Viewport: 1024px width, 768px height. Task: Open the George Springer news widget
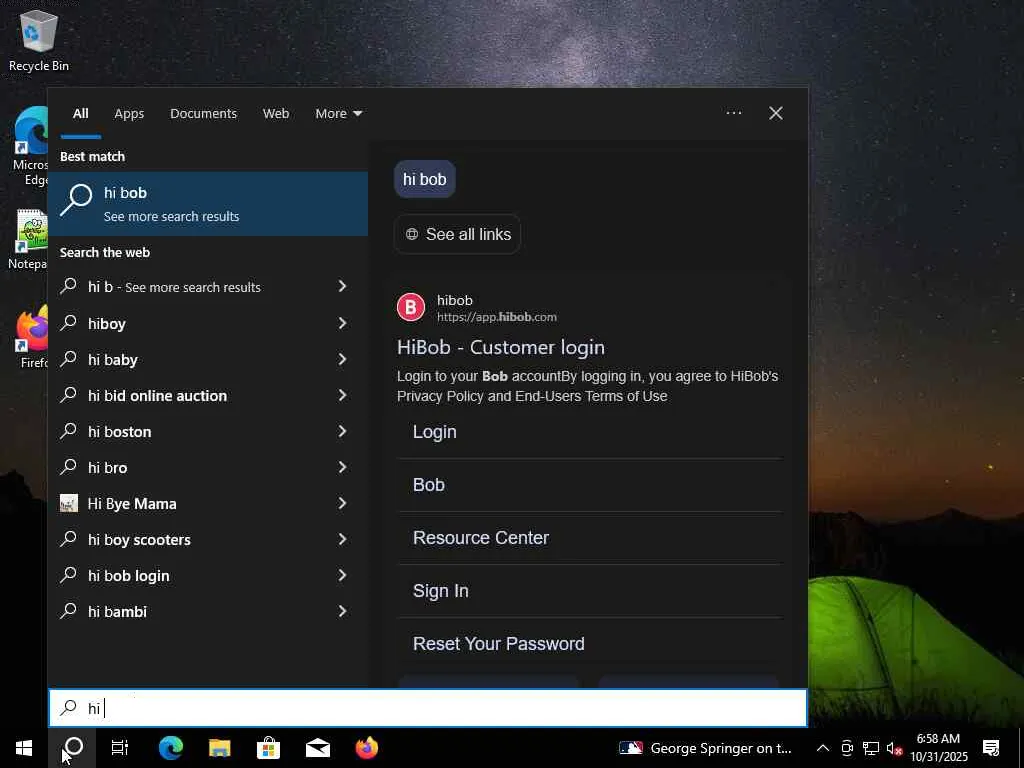(705, 748)
